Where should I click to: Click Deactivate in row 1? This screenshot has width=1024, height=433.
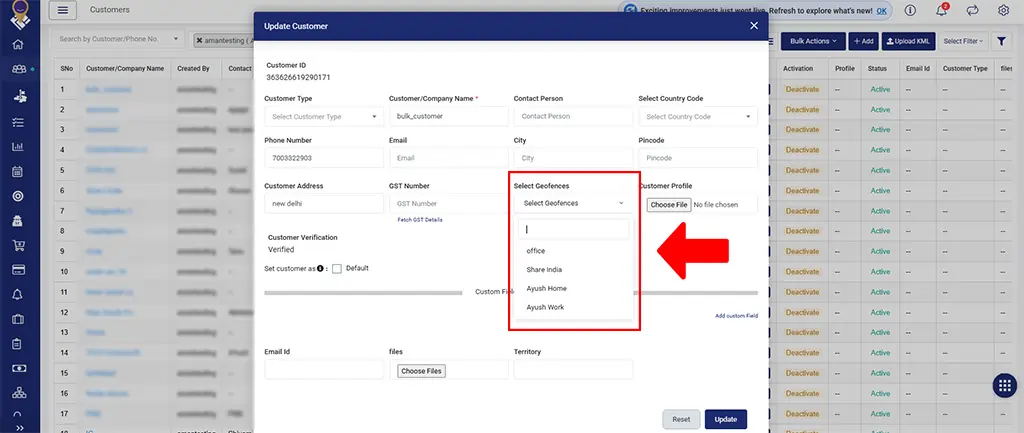(802, 89)
